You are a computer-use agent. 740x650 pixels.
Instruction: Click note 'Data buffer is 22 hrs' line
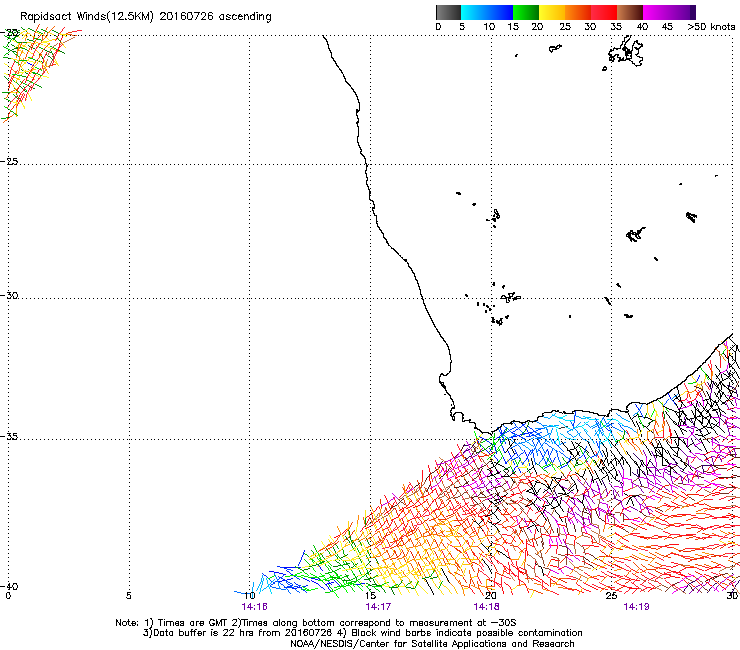point(362,633)
